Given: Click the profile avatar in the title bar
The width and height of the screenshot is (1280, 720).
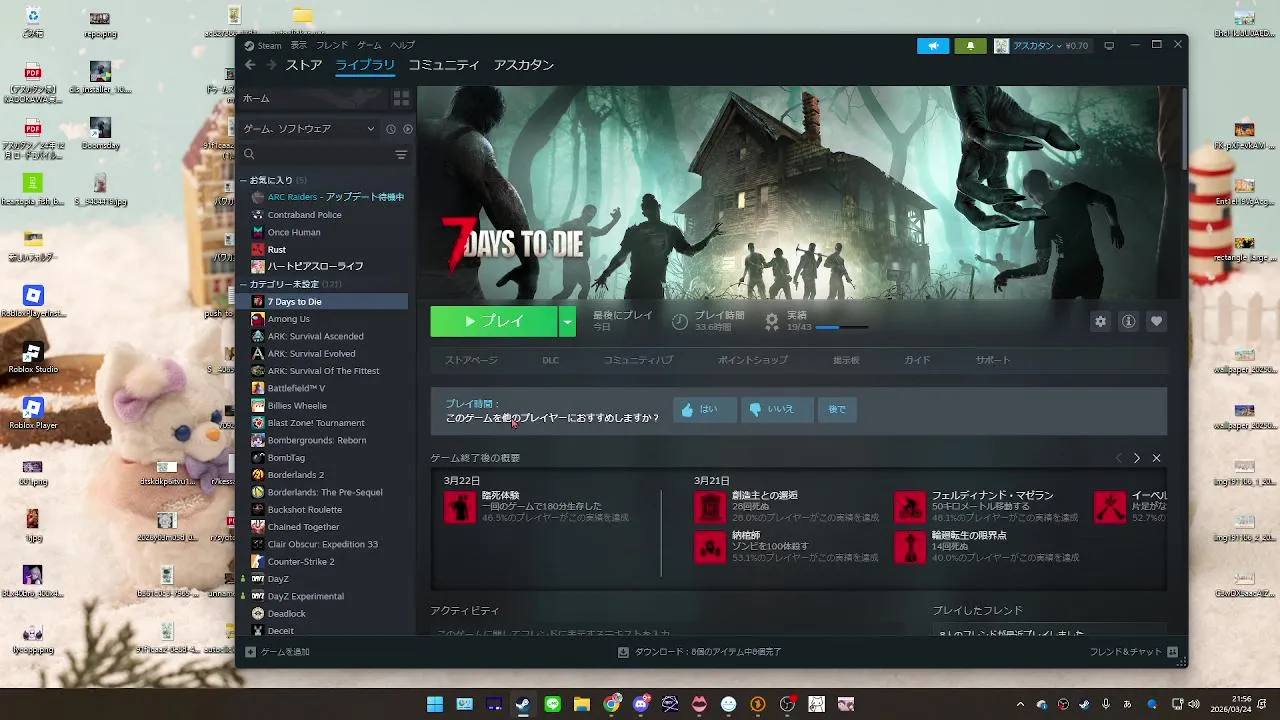Looking at the screenshot, I should pos(1001,46).
